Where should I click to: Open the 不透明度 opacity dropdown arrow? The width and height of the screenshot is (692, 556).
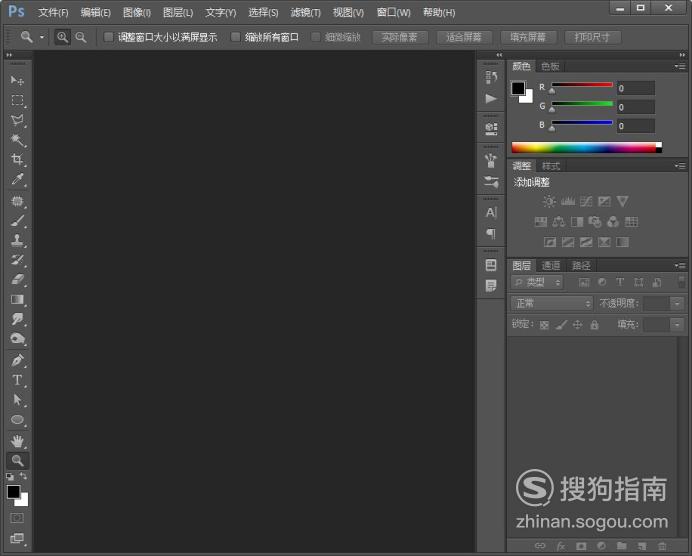[x=677, y=304]
